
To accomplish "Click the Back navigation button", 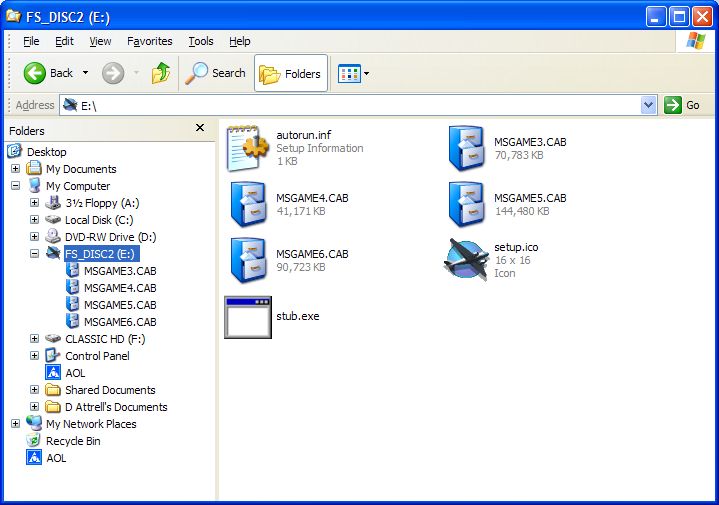I will (49, 73).
